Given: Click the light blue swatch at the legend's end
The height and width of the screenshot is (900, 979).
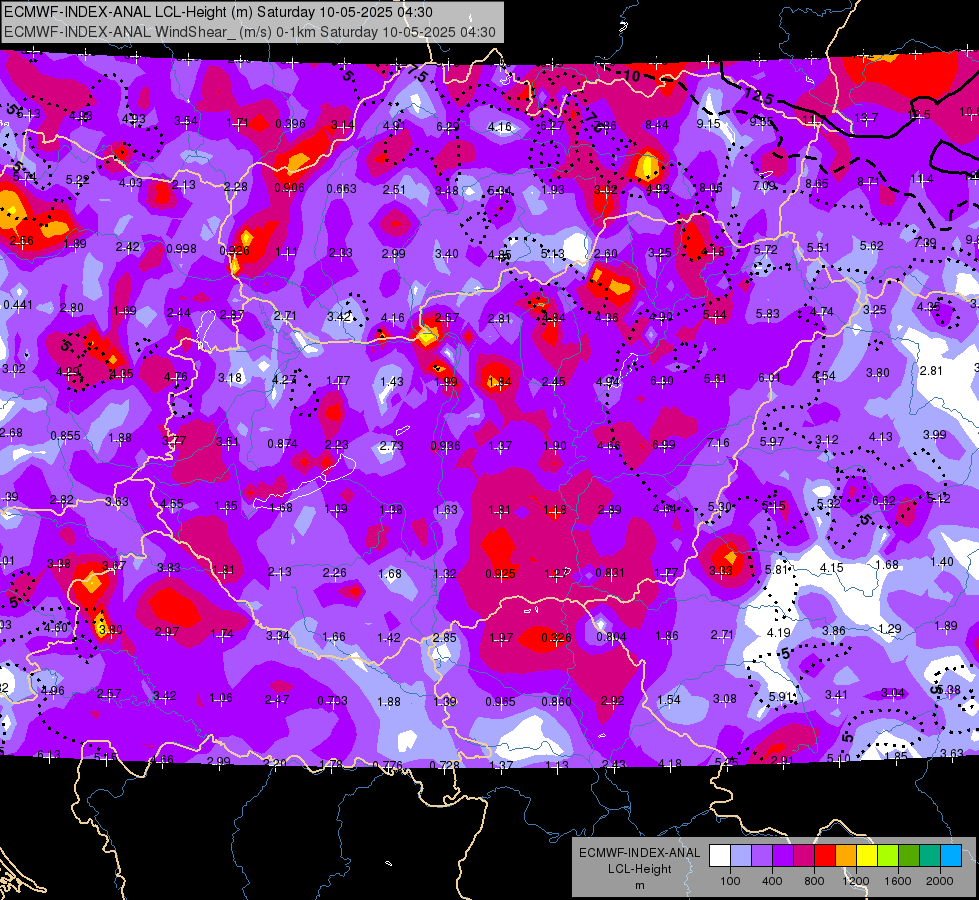Looking at the screenshot, I should pyautogui.click(x=952, y=856).
